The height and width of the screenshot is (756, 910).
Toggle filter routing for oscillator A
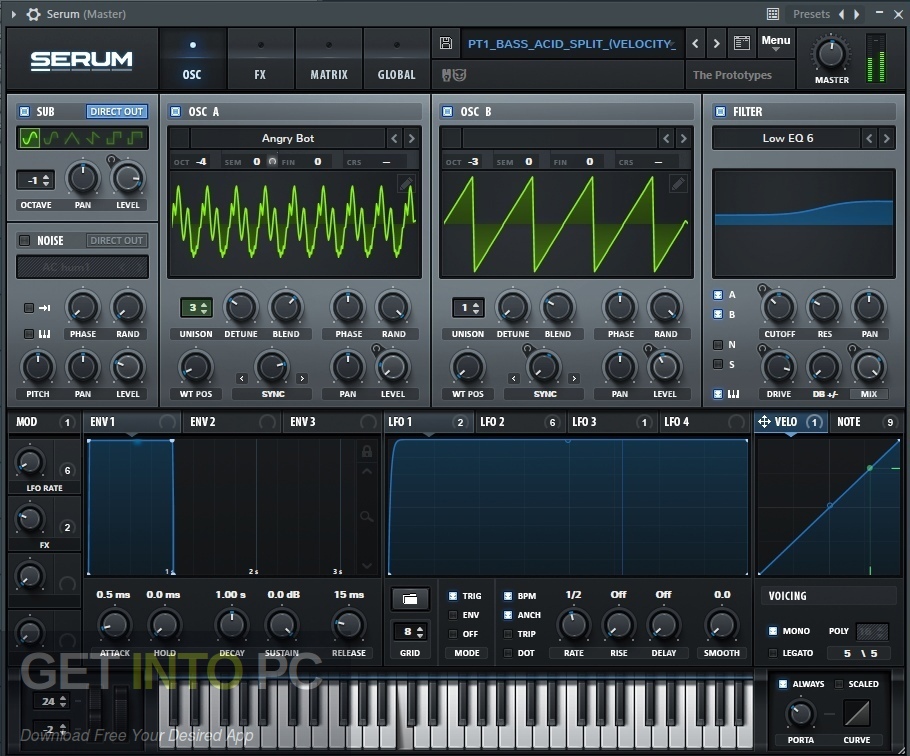[x=718, y=295]
